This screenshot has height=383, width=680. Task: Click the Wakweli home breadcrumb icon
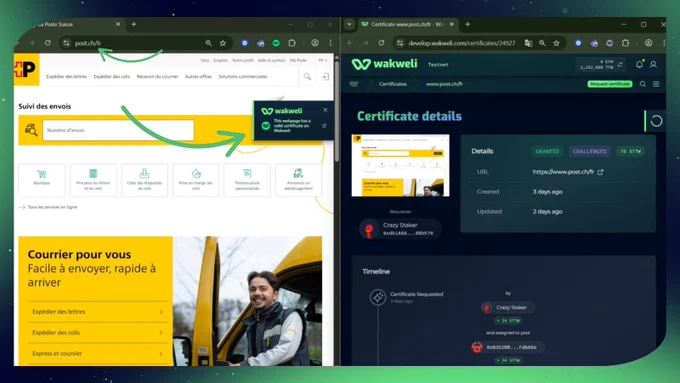[354, 84]
